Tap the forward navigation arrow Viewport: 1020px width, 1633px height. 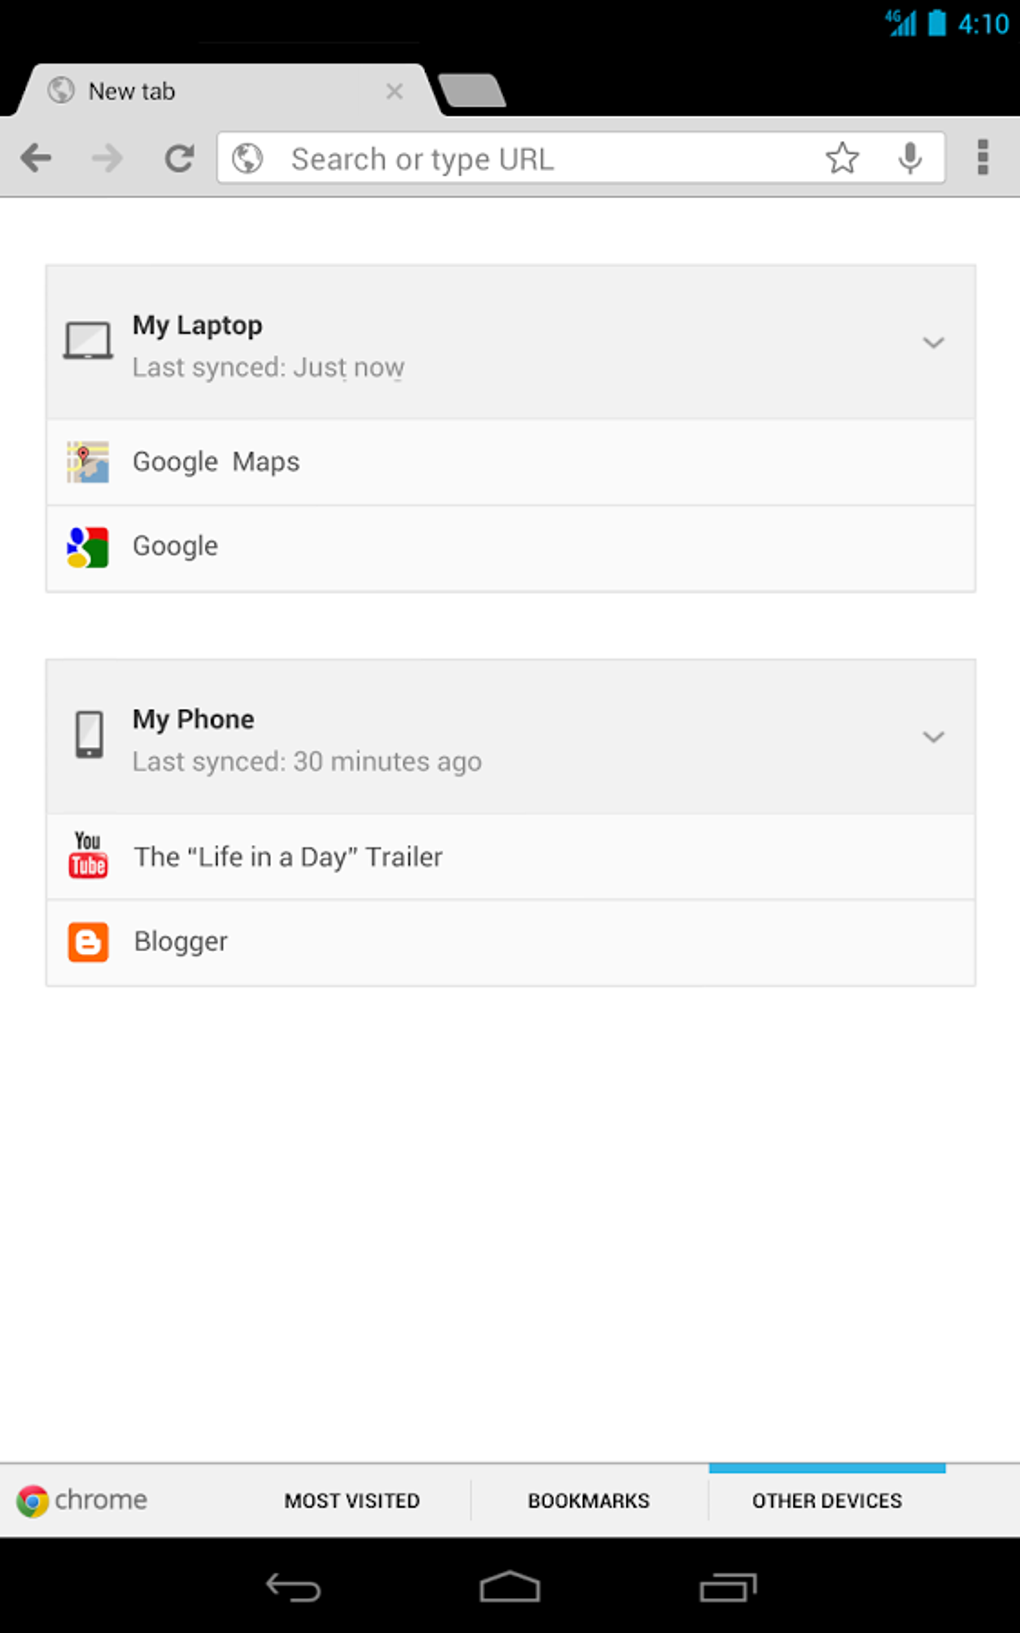tap(107, 158)
